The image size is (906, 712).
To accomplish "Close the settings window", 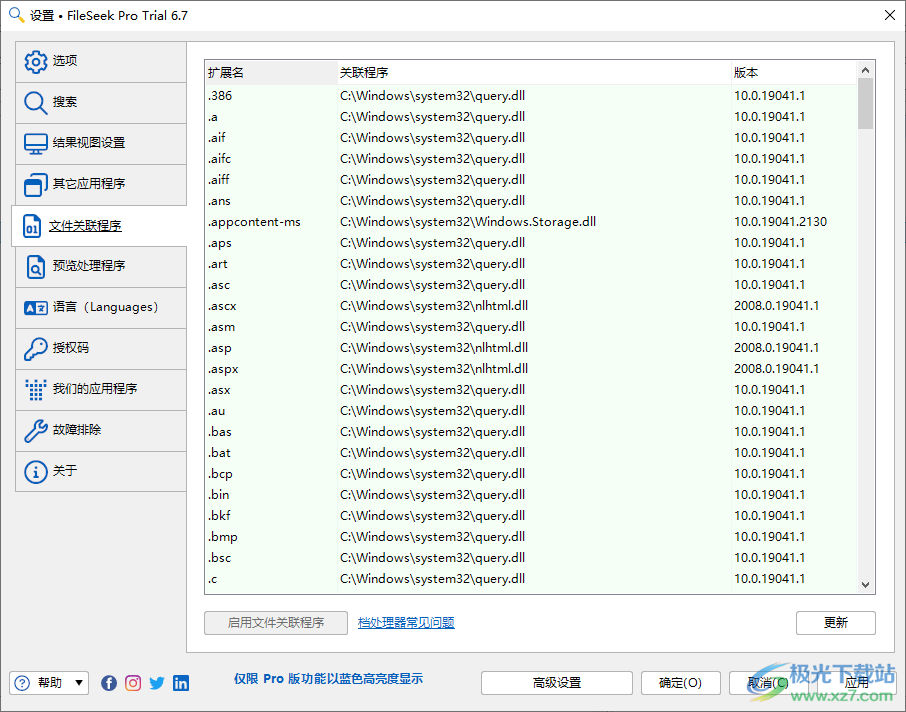I will 890,15.
